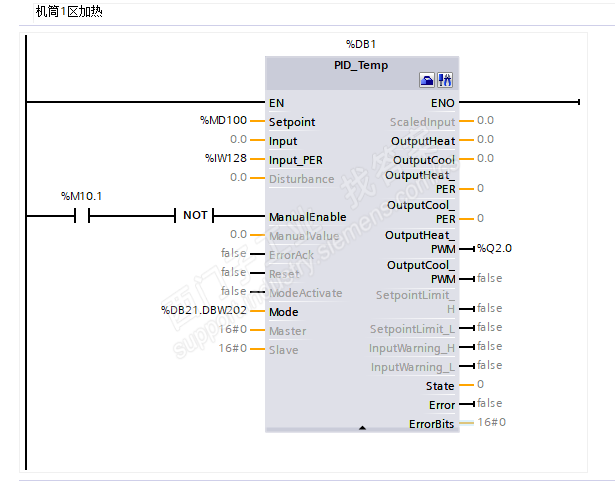
Task: Click the false value at SetpointLimit_L
Action: coord(489,327)
